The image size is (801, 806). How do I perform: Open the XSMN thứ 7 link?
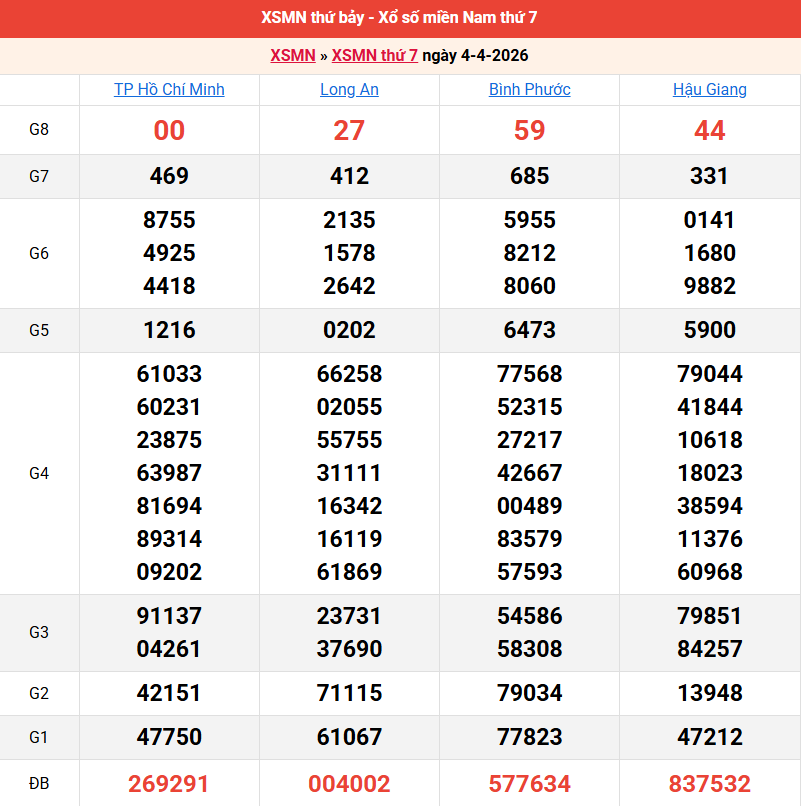tap(374, 55)
